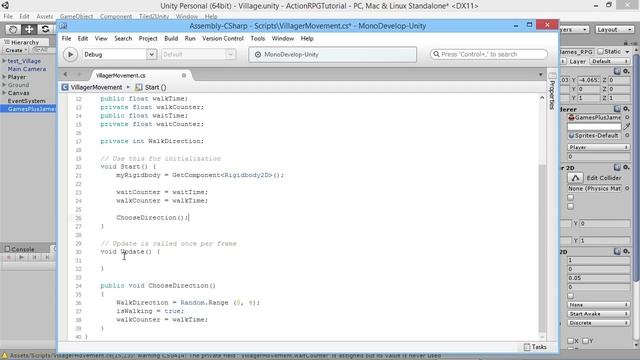
Task: Toggle Freeze Position Y checkbox
Action: [x=585, y=341]
